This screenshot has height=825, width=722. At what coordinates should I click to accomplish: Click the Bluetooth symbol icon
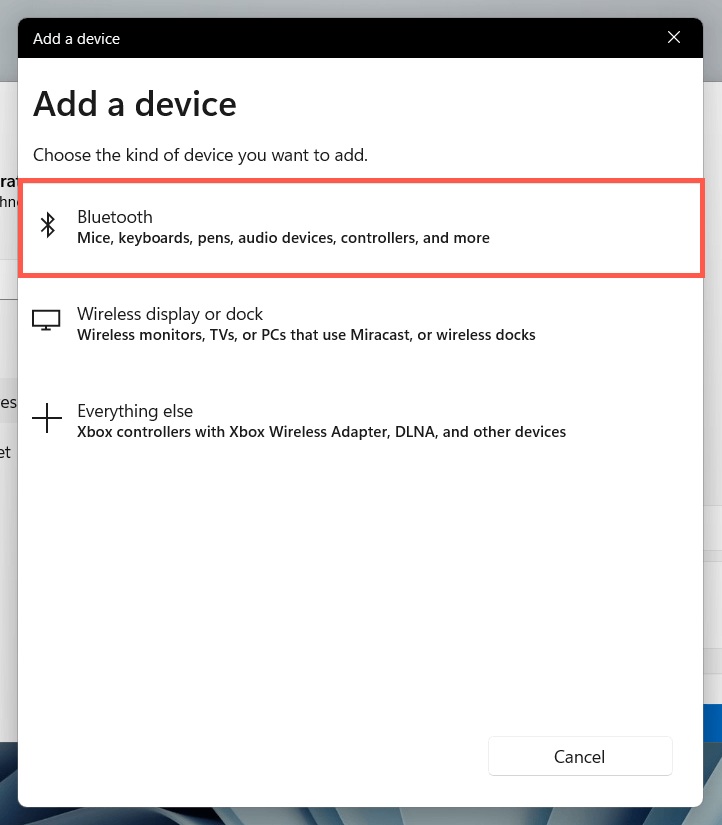point(47,226)
